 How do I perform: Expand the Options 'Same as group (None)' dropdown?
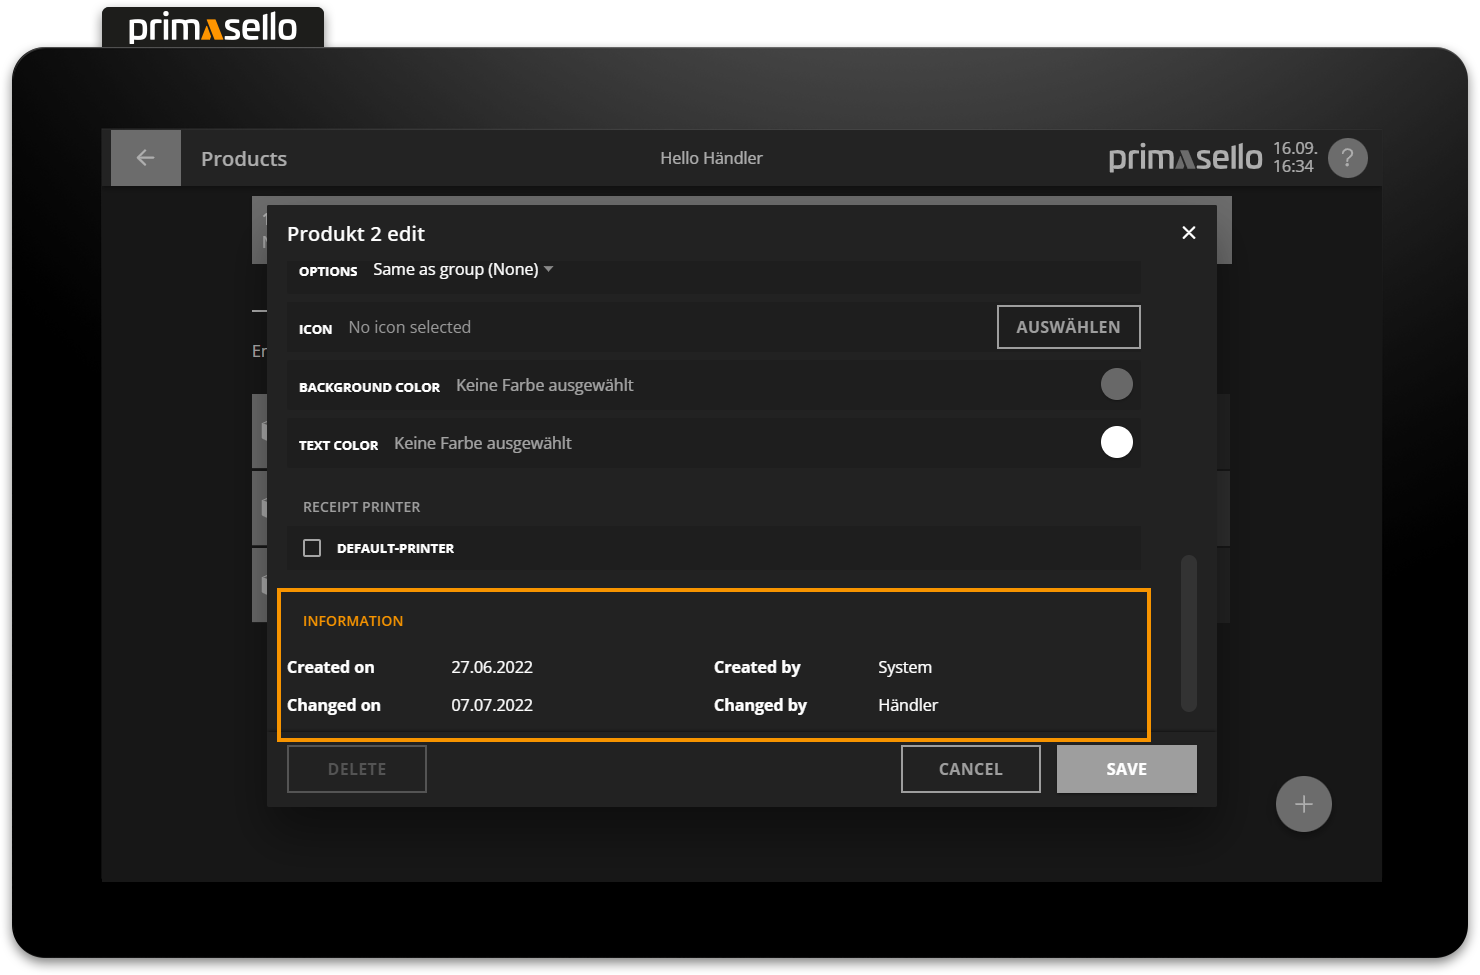(463, 270)
